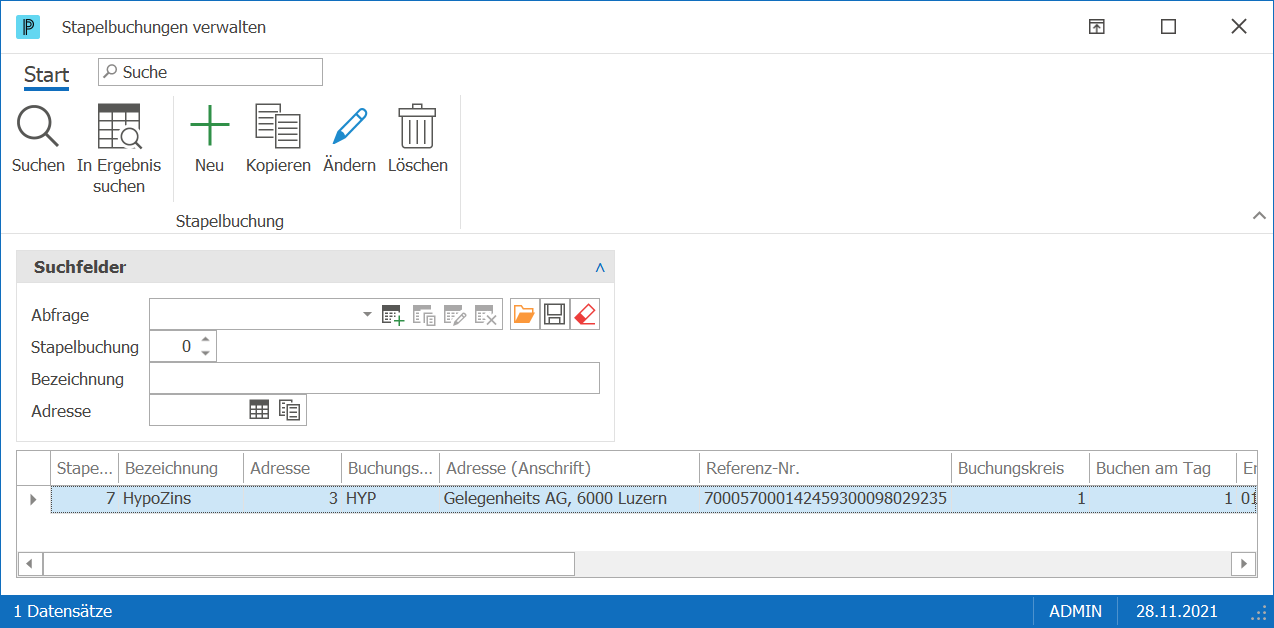
Task: Click the Adresse list selection icon
Action: pyautogui.click(x=290, y=410)
